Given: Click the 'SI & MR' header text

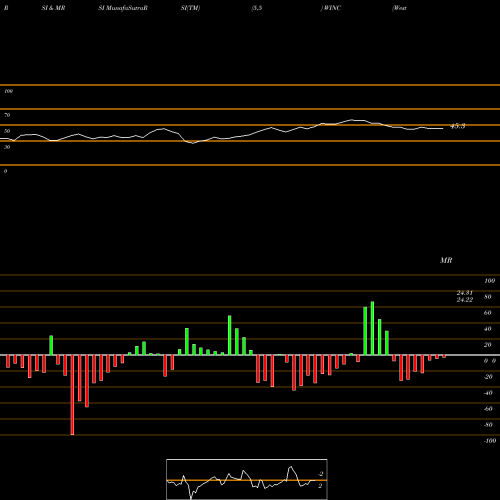Looking at the screenshot, I should pos(53,8).
